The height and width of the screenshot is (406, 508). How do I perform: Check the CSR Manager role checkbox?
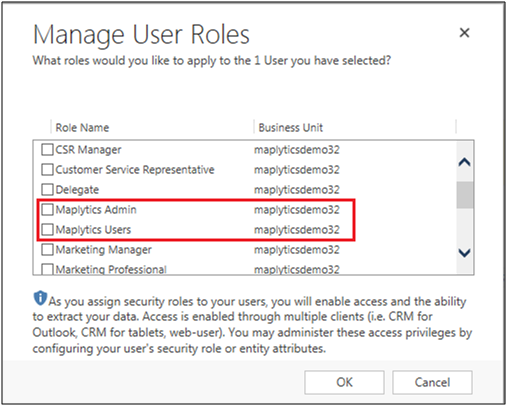click(47, 150)
